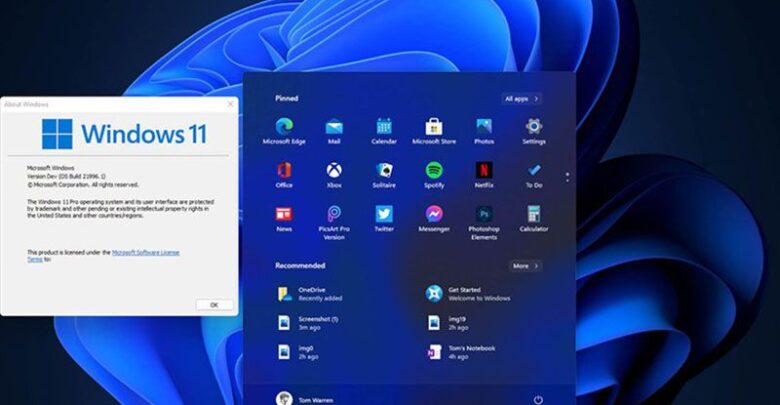
Task: Open the Calculator app
Action: click(534, 215)
